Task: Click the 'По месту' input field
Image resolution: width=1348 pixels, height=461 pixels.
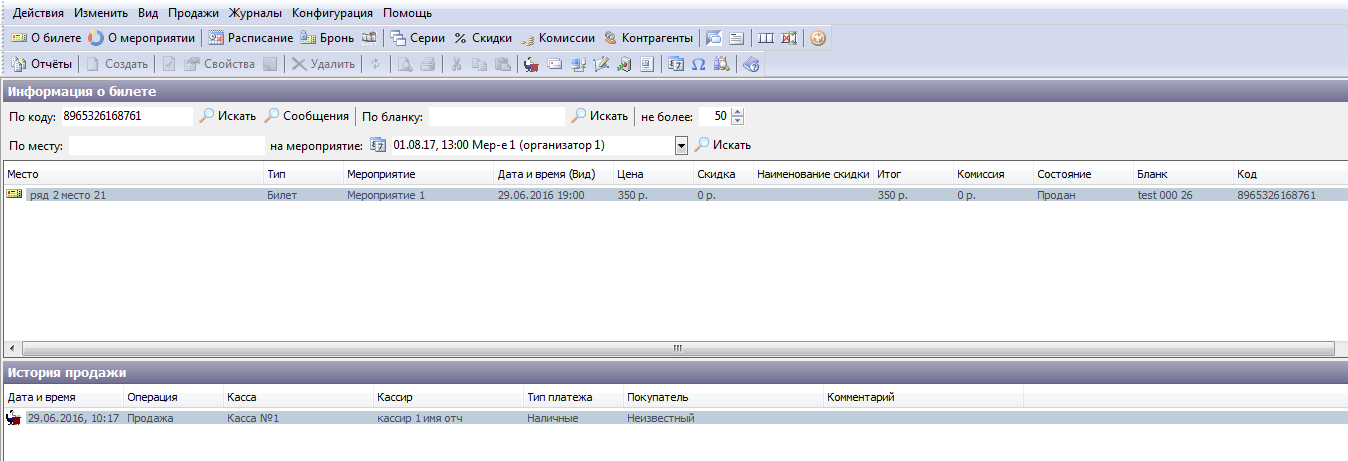Action: pyautogui.click(x=166, y=146)
